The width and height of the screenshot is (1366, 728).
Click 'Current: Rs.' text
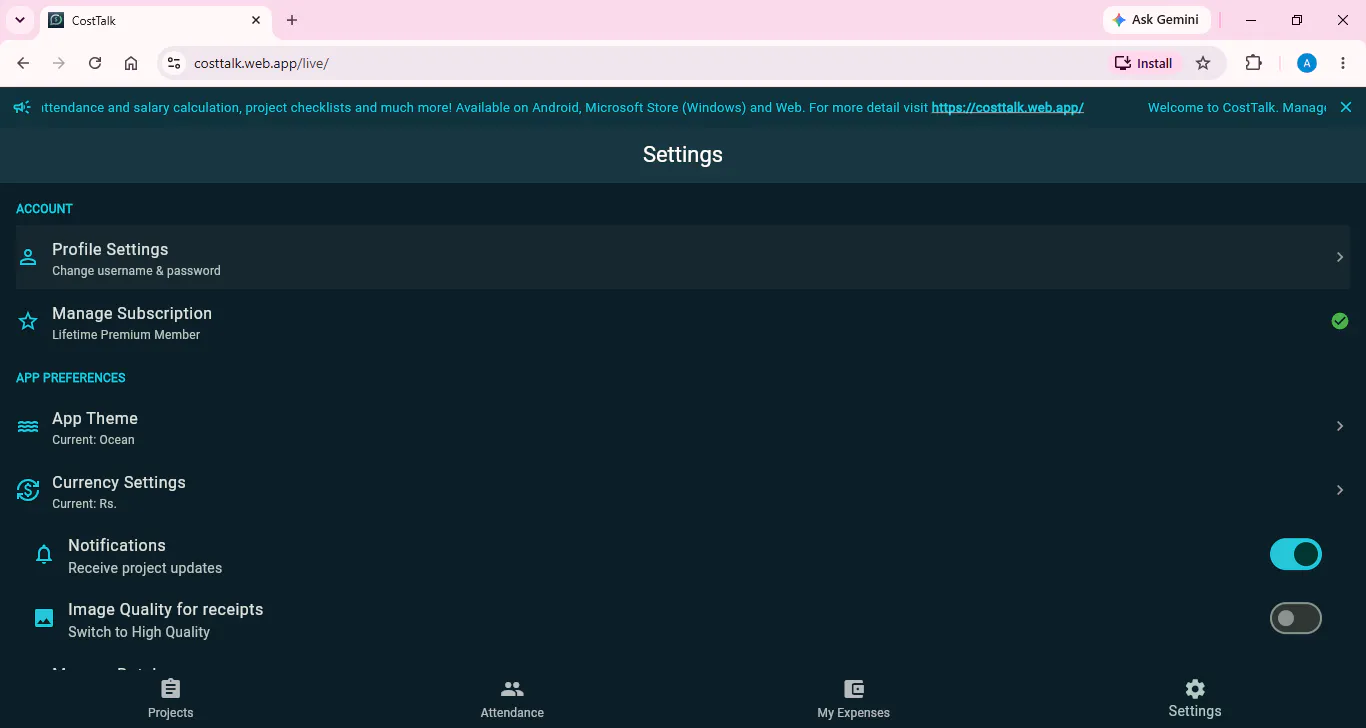(84, 504)
